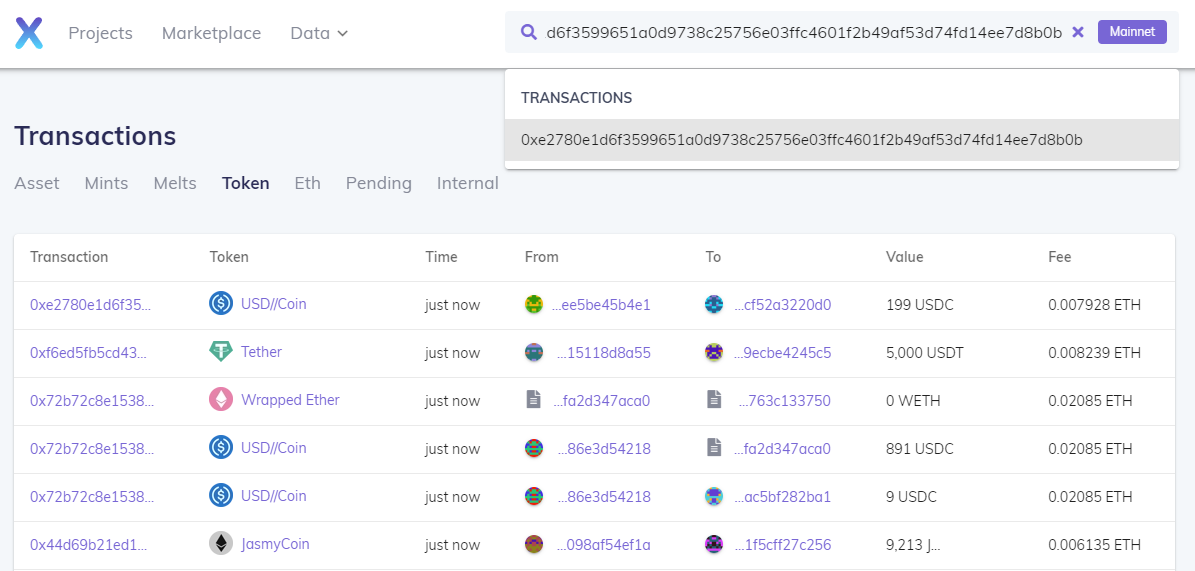Open the Projects page
1195x571 pixels.
tap(100, 33)
